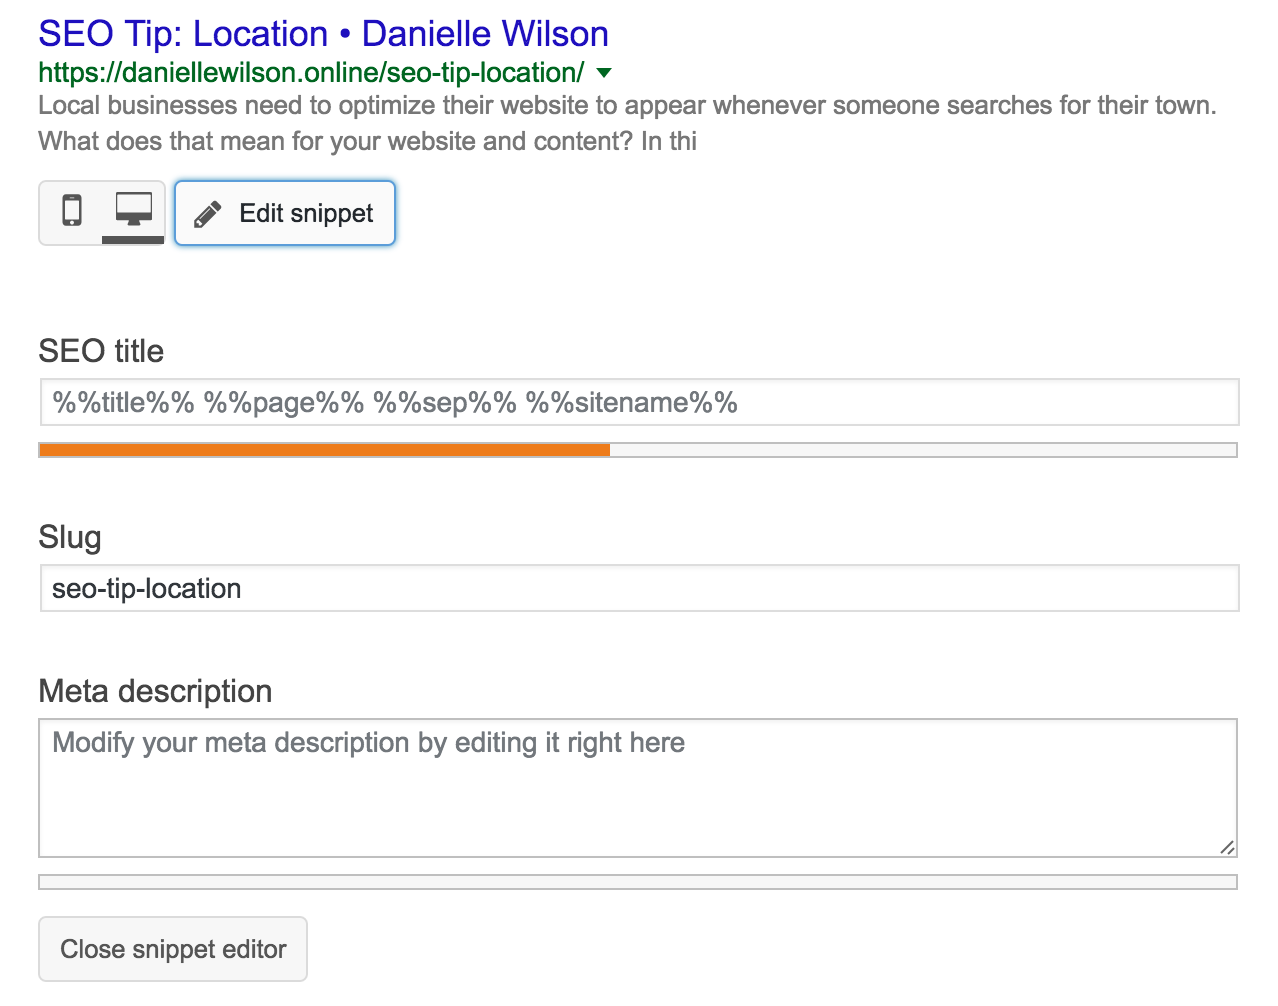Click the empty meta description progress bar
The image size is (1278, 1006).
pyautogui.click(x=638, y=882)
